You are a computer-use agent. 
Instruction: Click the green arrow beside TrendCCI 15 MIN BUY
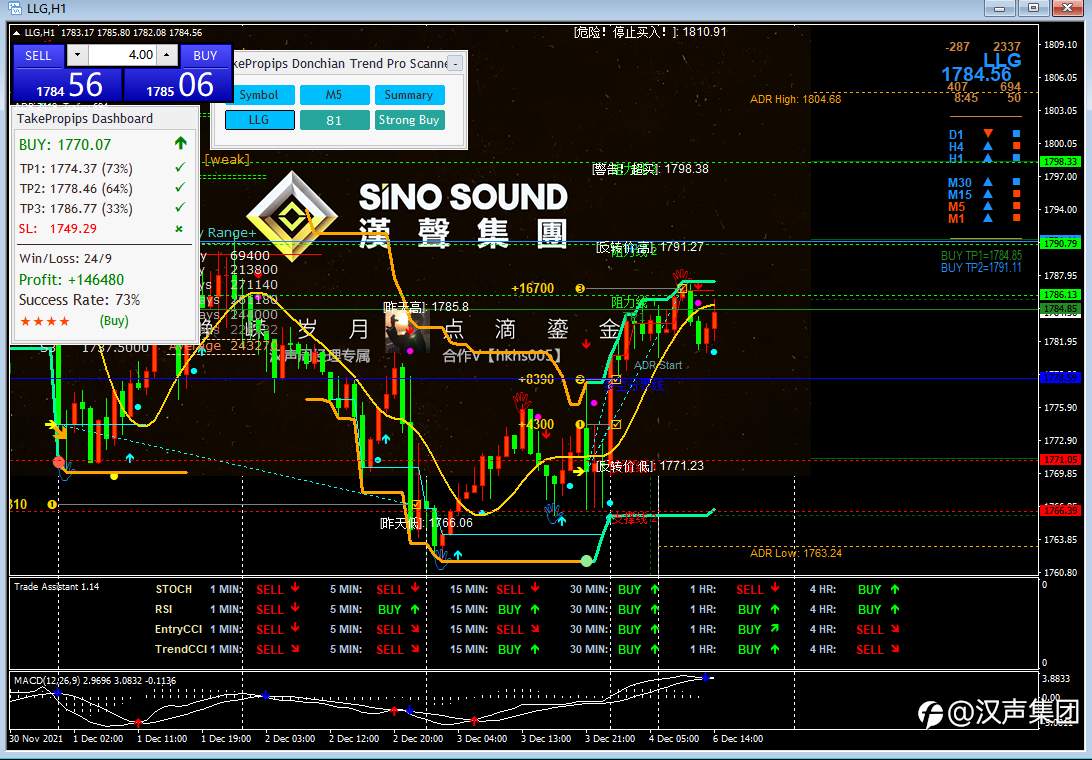point(535,649)
